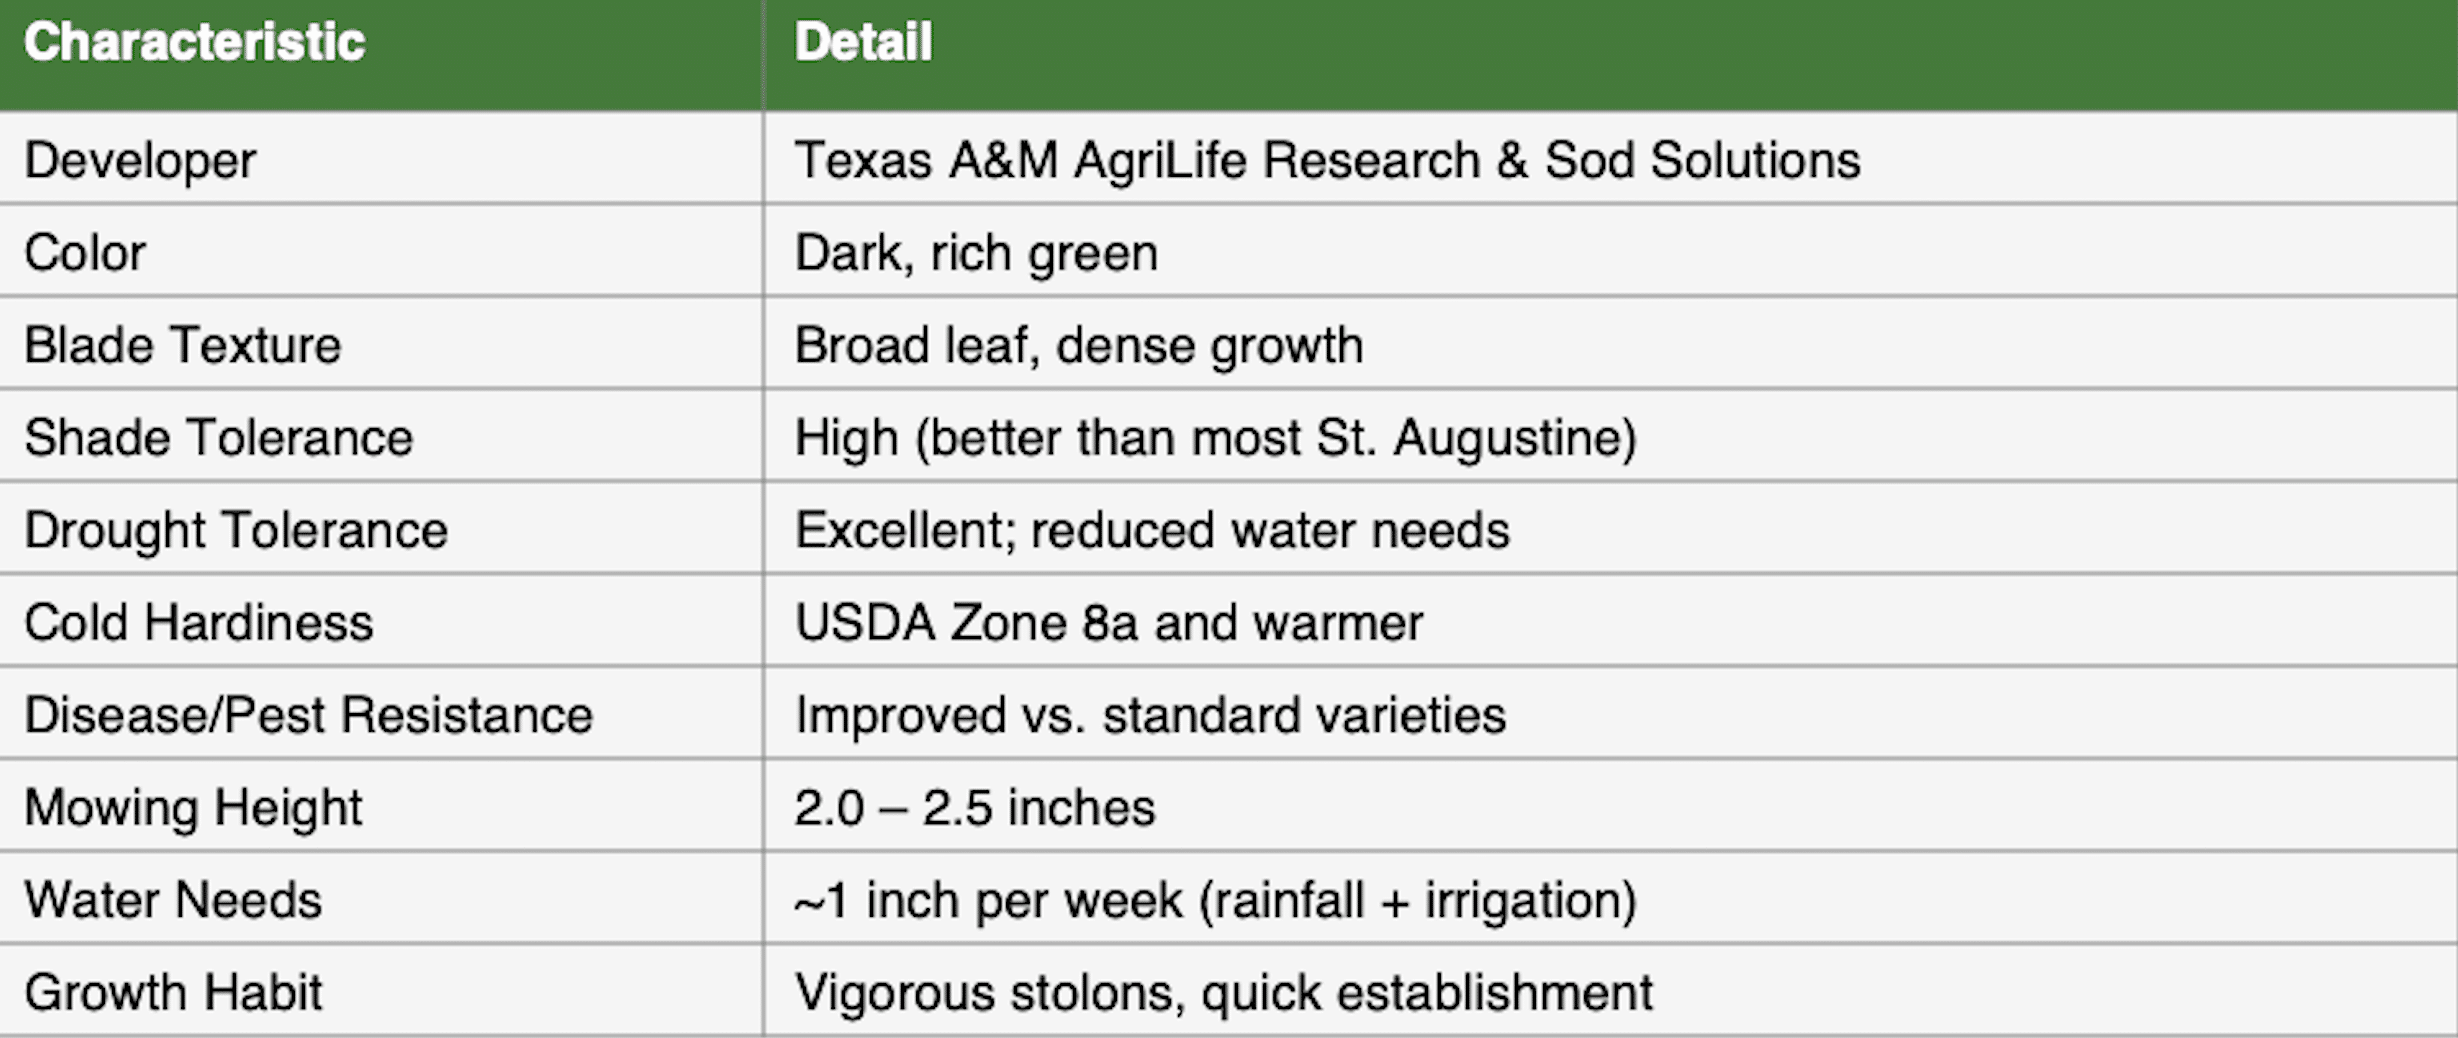Image resolution: width=2458 pixels, height=1038 pixels.
Task: Select the "Shade Tolerance" row label
Action: point(218,437)
